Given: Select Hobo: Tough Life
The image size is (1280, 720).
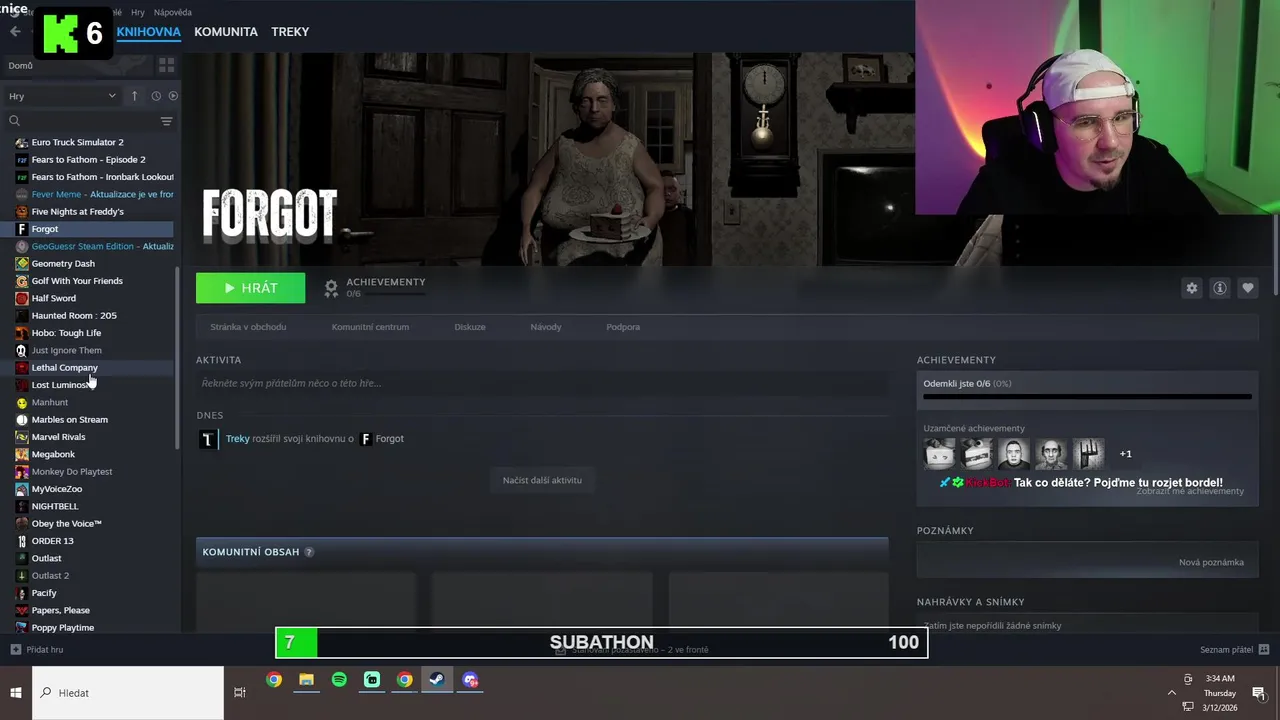Looking at the screenshot, I should pyautogui.click(x=66, y=333).
